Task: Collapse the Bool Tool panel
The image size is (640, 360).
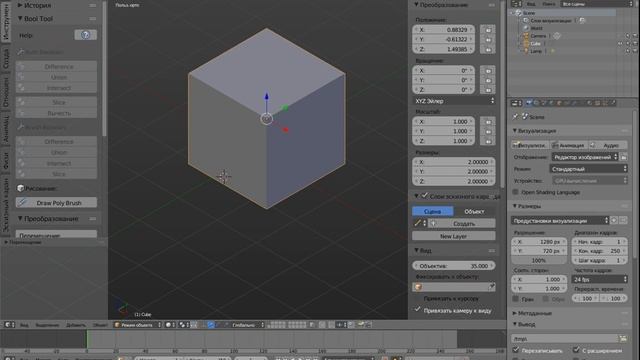Action: pos(20,19)
